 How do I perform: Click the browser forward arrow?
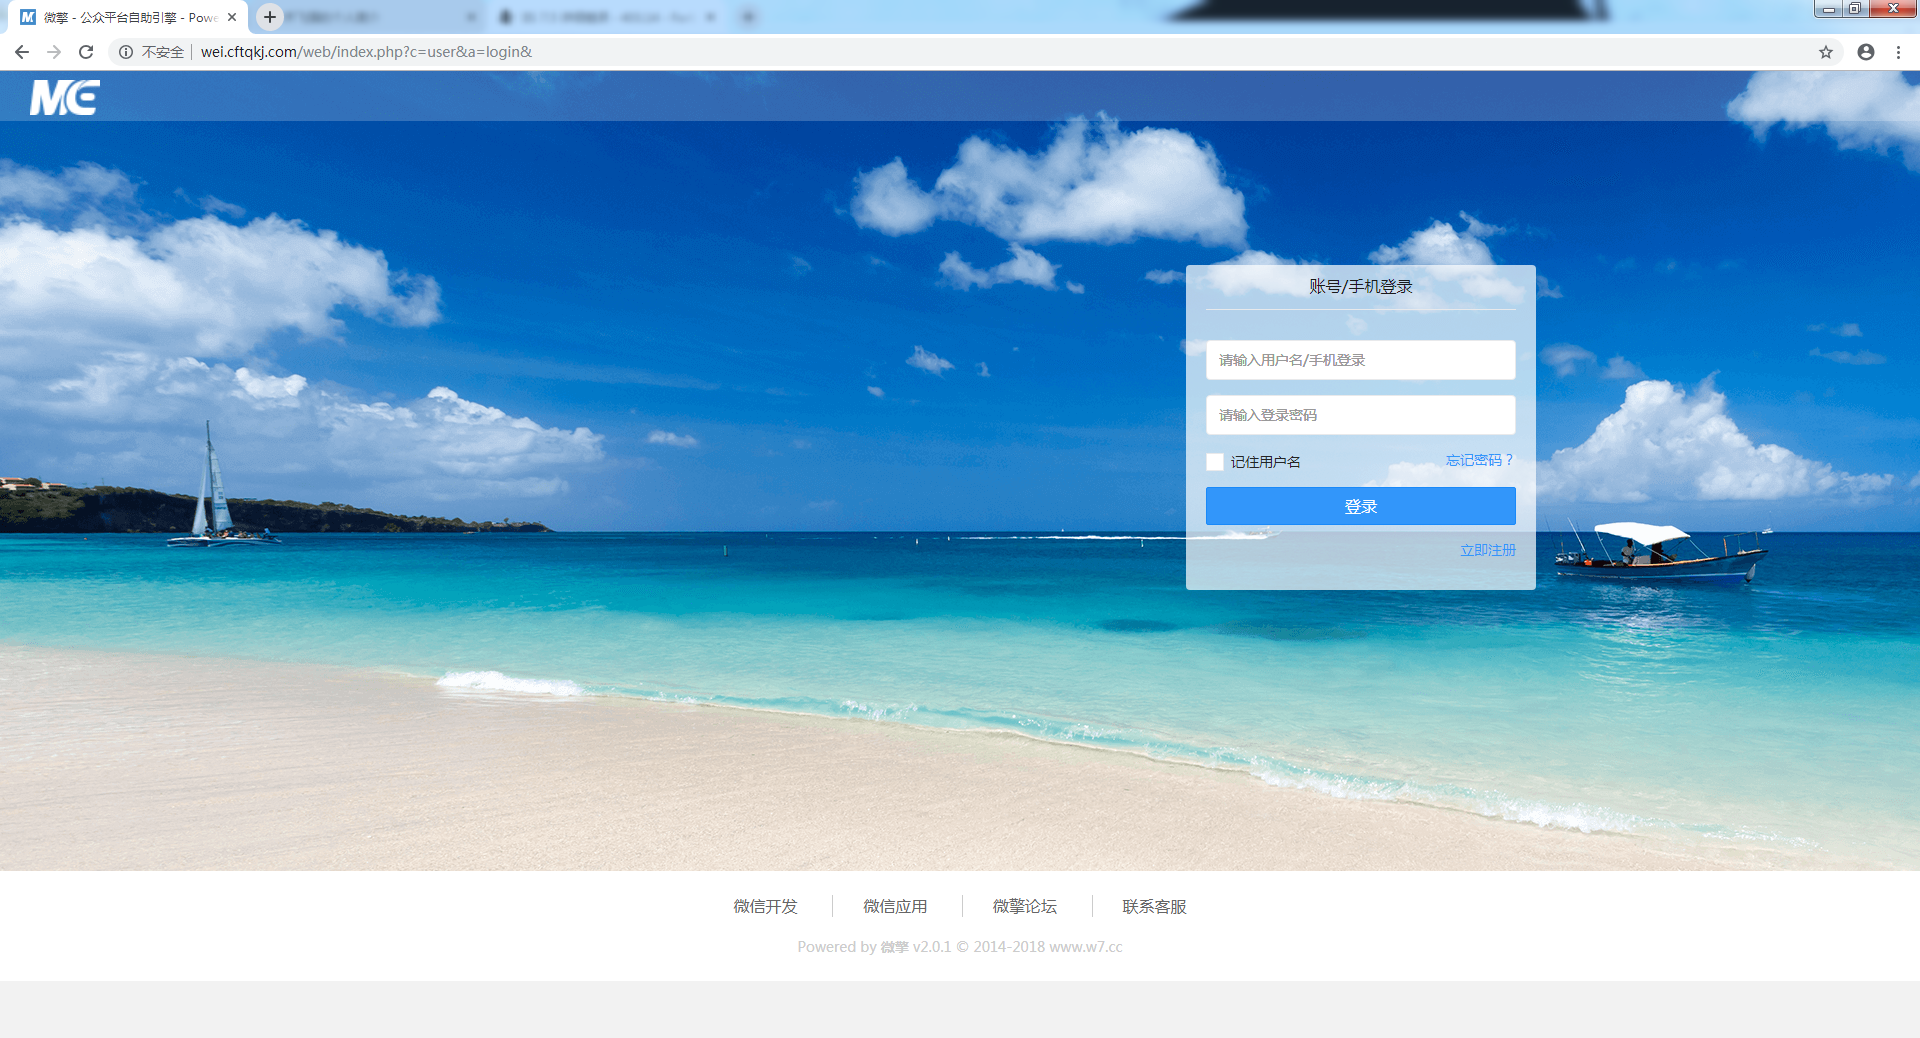(54, 52)
